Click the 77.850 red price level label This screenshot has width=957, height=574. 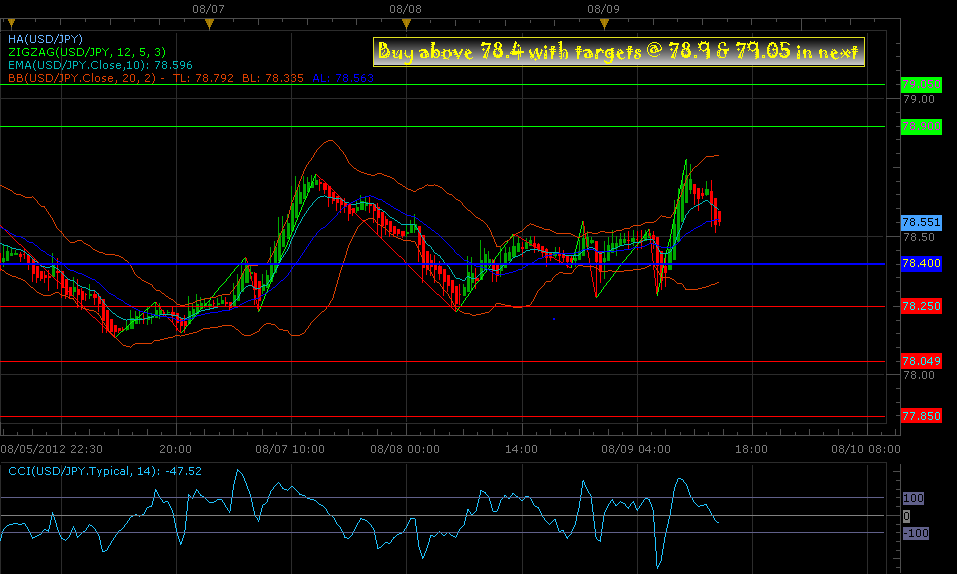point(921,416)
